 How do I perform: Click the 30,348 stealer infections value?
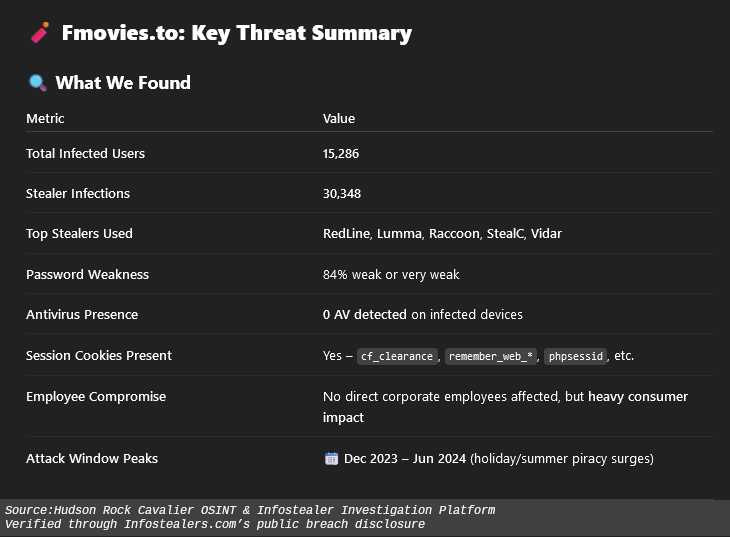tap(341, 193)
